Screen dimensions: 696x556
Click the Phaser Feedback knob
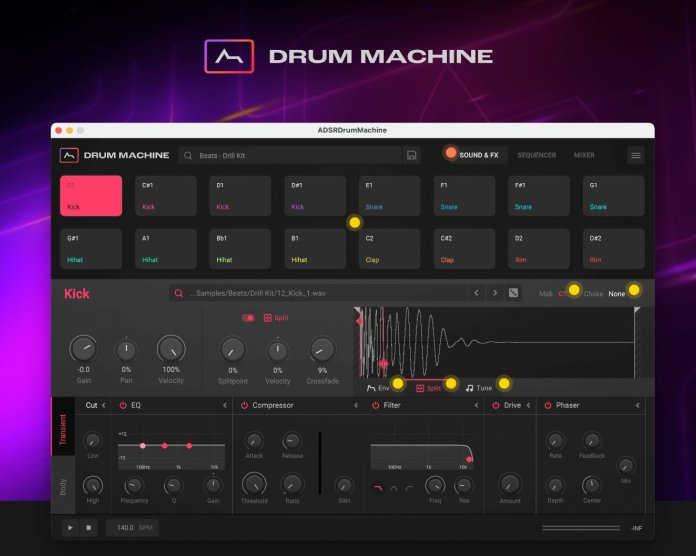[591, 441]
